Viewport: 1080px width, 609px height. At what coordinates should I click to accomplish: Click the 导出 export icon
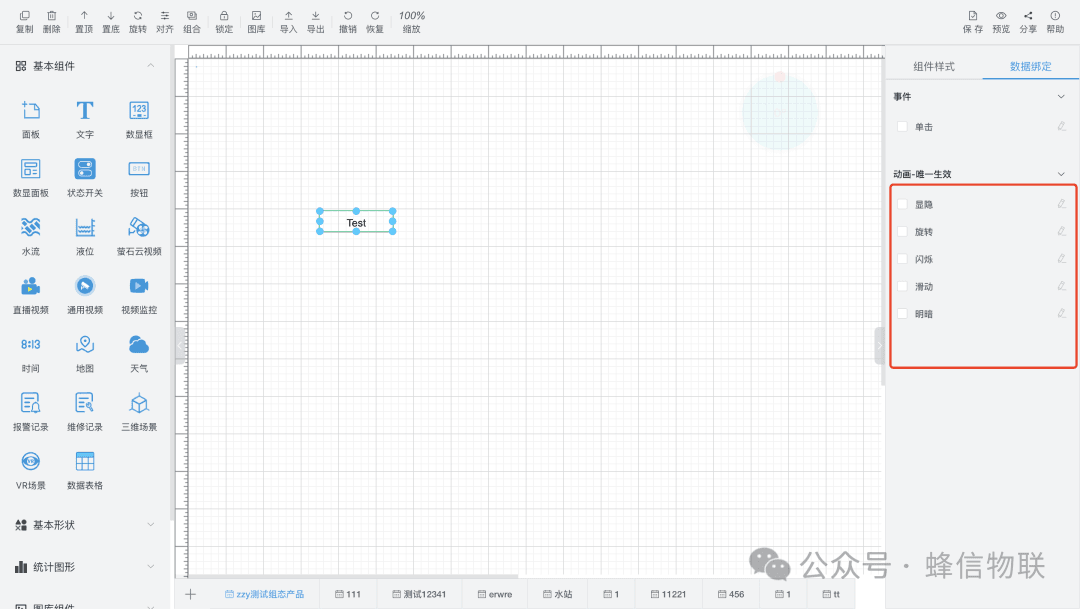click(315, 21)
